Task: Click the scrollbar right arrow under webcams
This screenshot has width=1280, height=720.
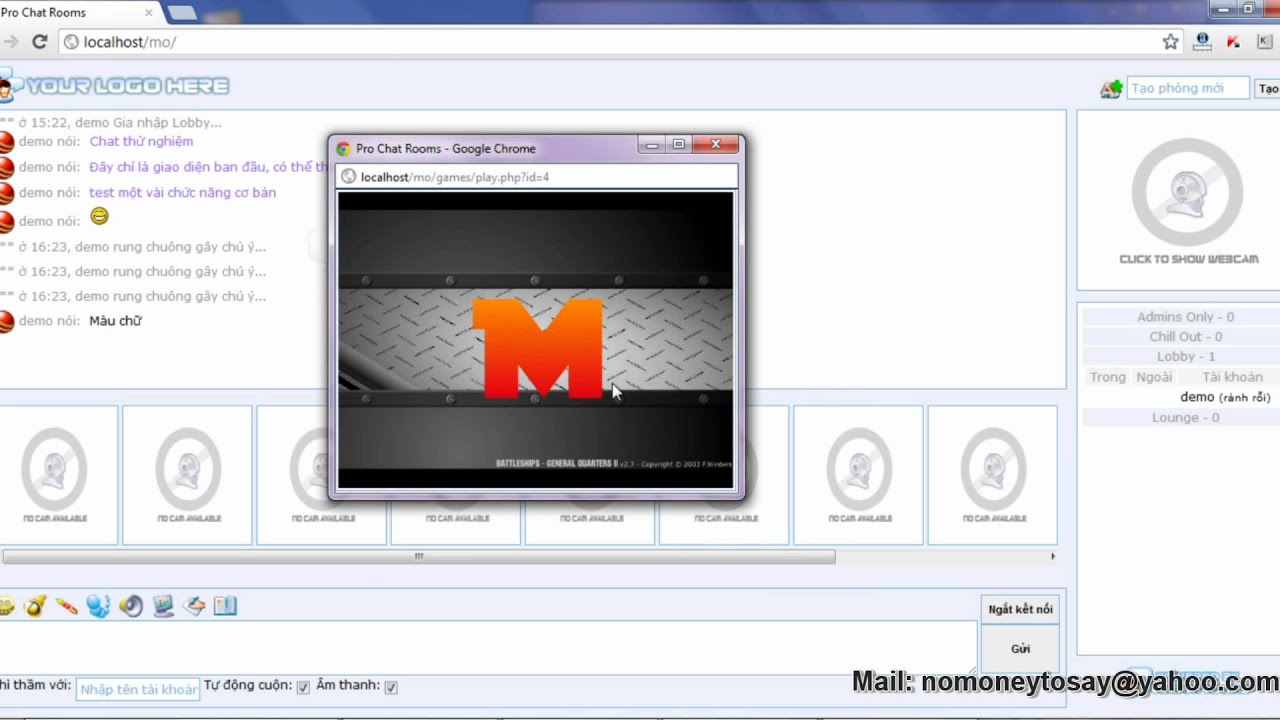Action: (1052, 557)
